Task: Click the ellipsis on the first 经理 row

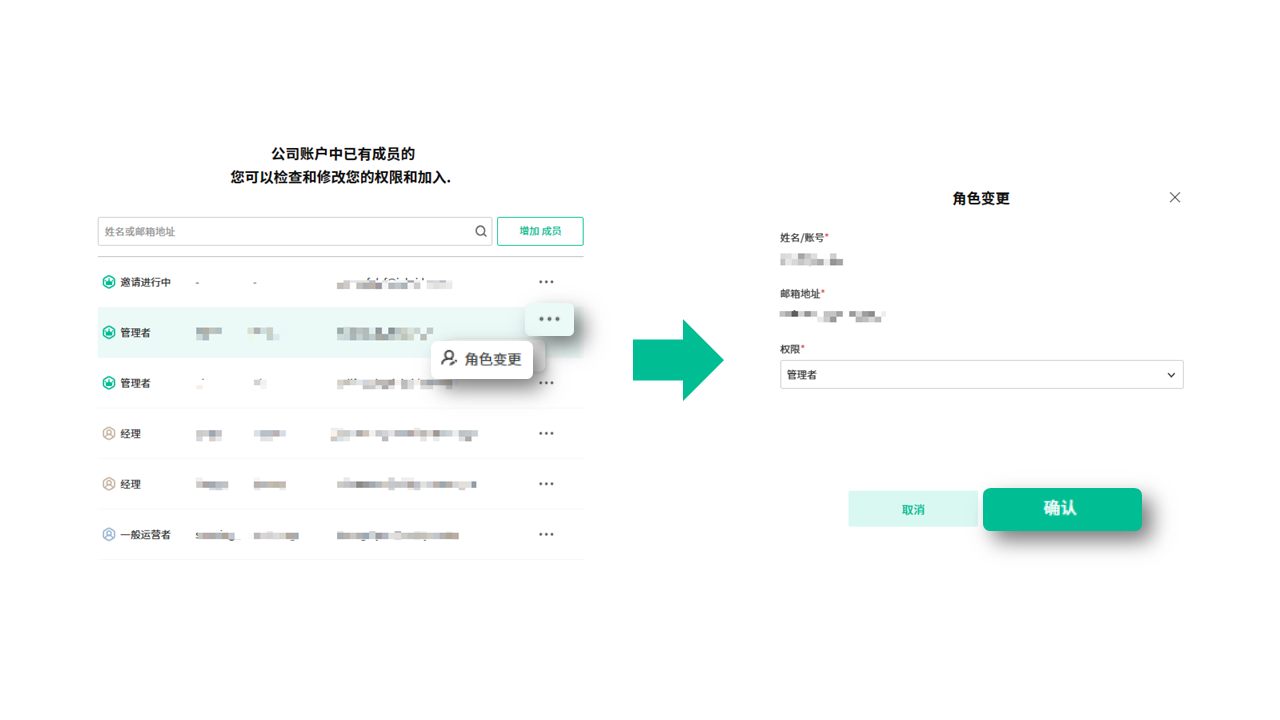Action: pos(546,433)
